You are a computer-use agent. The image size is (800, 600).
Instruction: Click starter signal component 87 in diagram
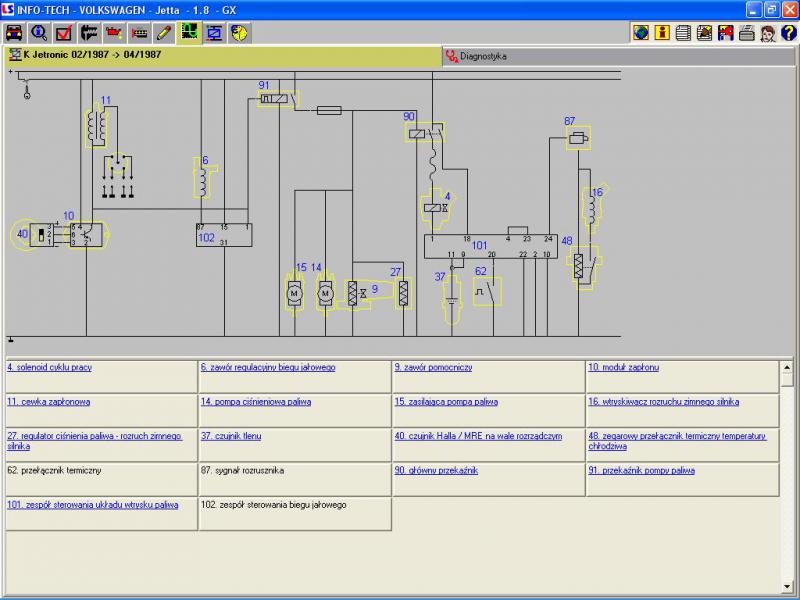(578, 138)
